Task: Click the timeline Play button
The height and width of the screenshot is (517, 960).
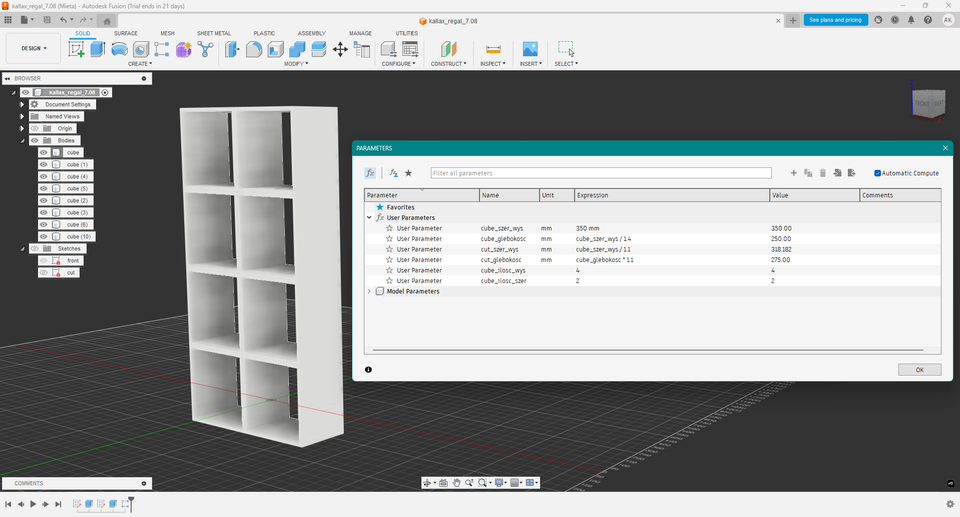Action: (33, 504)
